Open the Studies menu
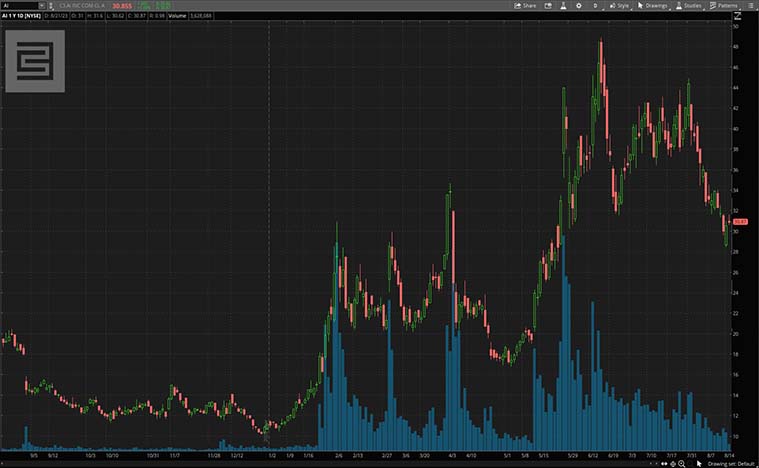The width and height of the screenshot is (759, 468). click(x=688, y=5)
